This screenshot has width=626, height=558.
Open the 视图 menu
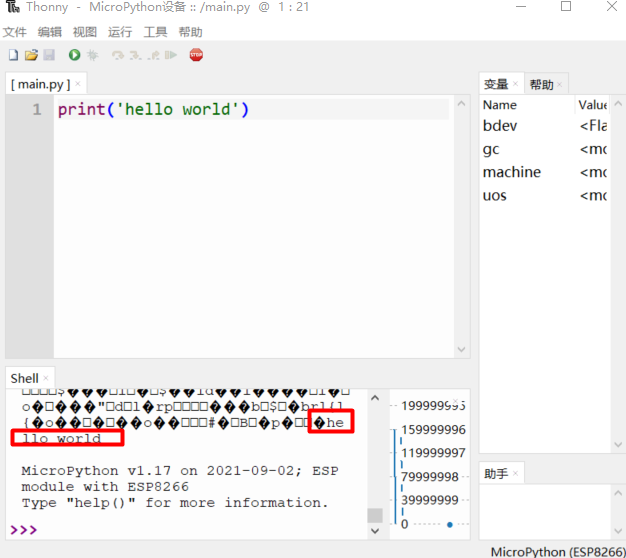click(85, 32)
